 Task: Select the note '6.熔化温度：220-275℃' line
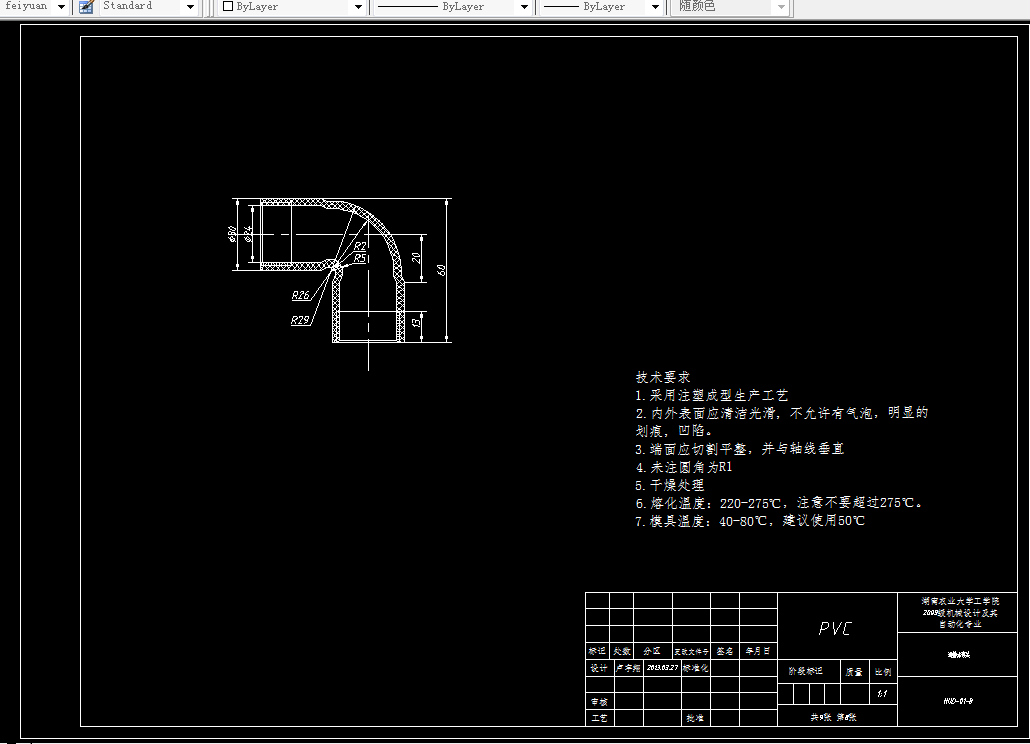coord(779,503)
